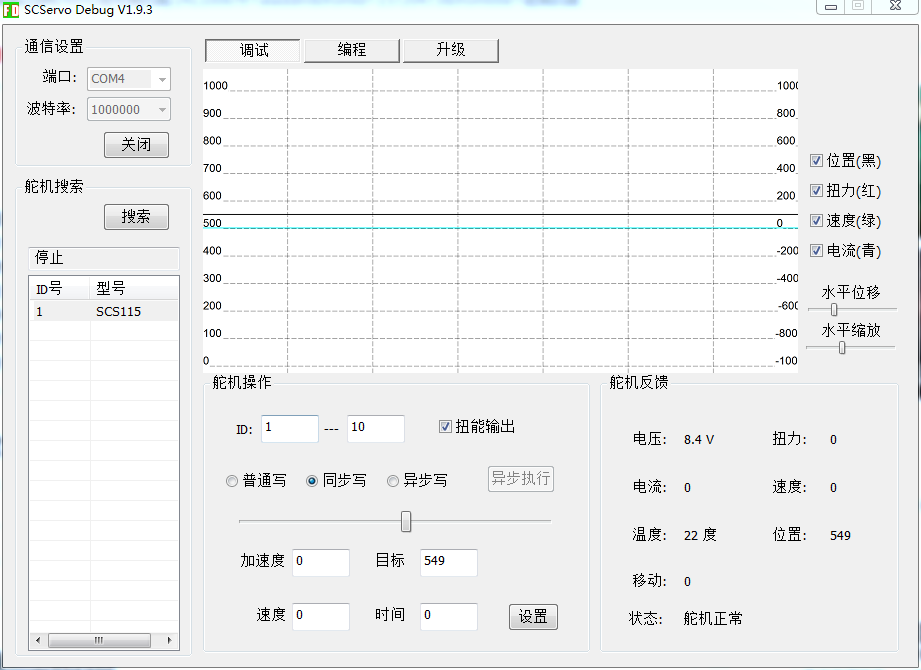Viewport: 921px width, 670px height.
Task: Click the 设置 set button
Action: tap(533, 617)
